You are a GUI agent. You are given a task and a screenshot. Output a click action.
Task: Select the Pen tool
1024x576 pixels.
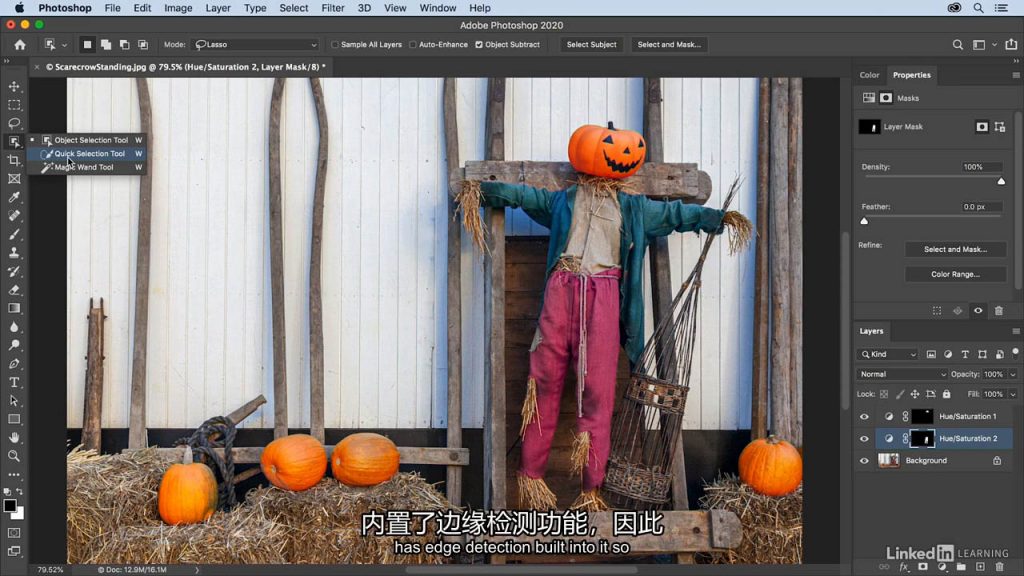[x=14, y=363]
